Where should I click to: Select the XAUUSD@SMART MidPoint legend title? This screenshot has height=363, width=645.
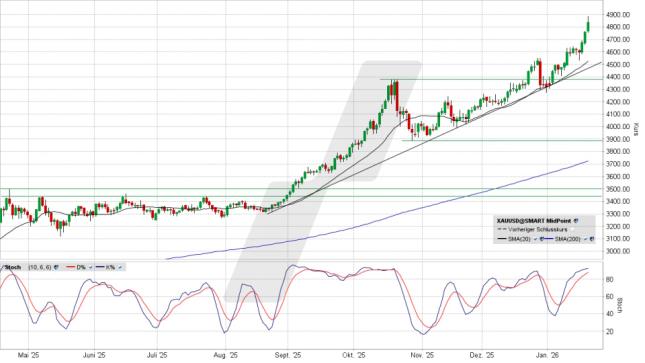pos(534,221)
